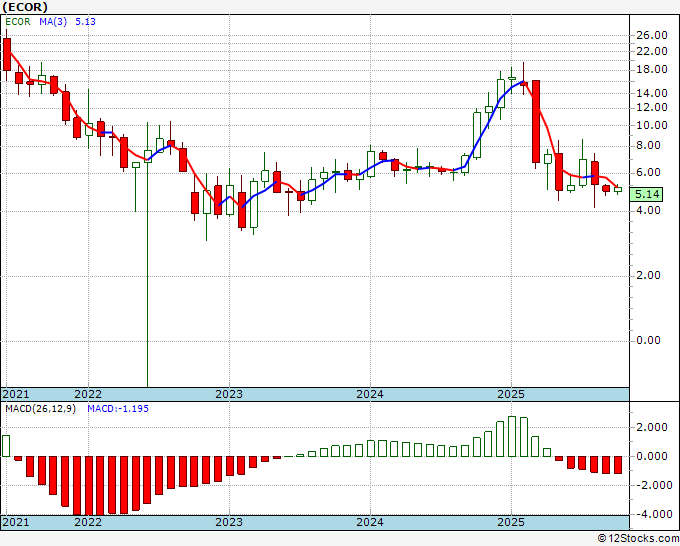Click the first red candlestick of 2021
The image size is (680, 546).
(7, 54)
